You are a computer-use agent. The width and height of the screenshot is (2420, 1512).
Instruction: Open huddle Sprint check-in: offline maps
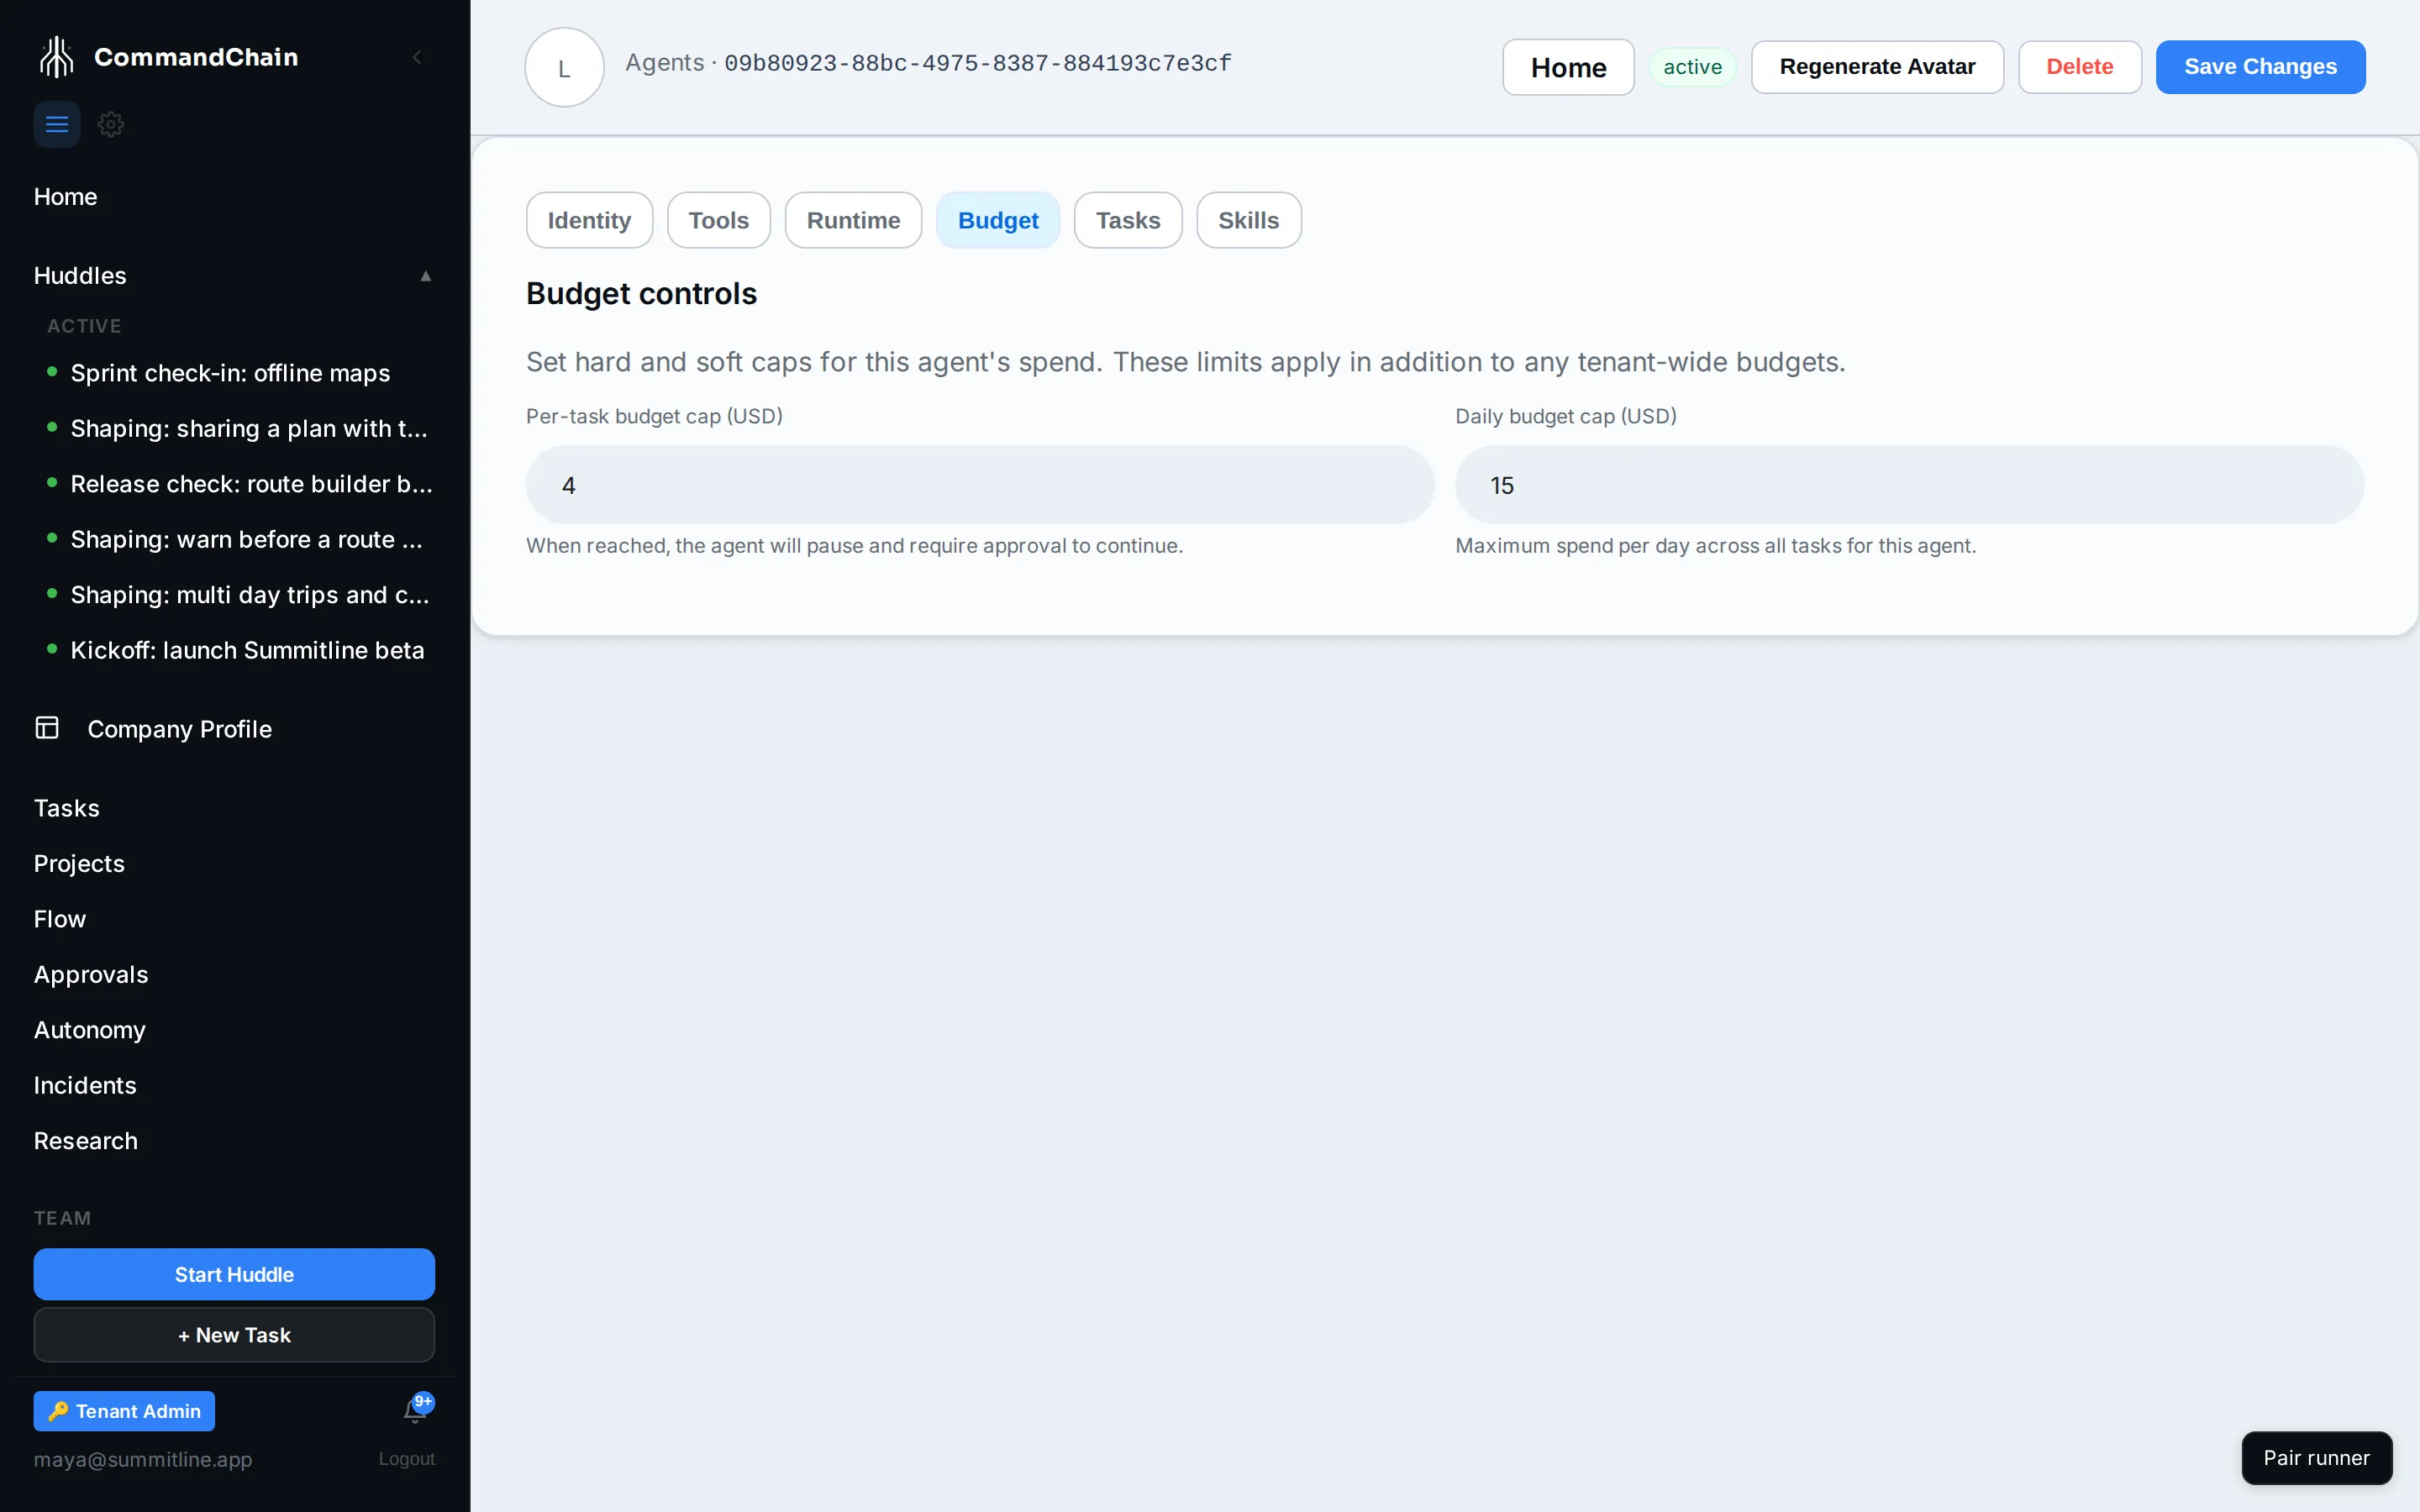click(230, 373)
